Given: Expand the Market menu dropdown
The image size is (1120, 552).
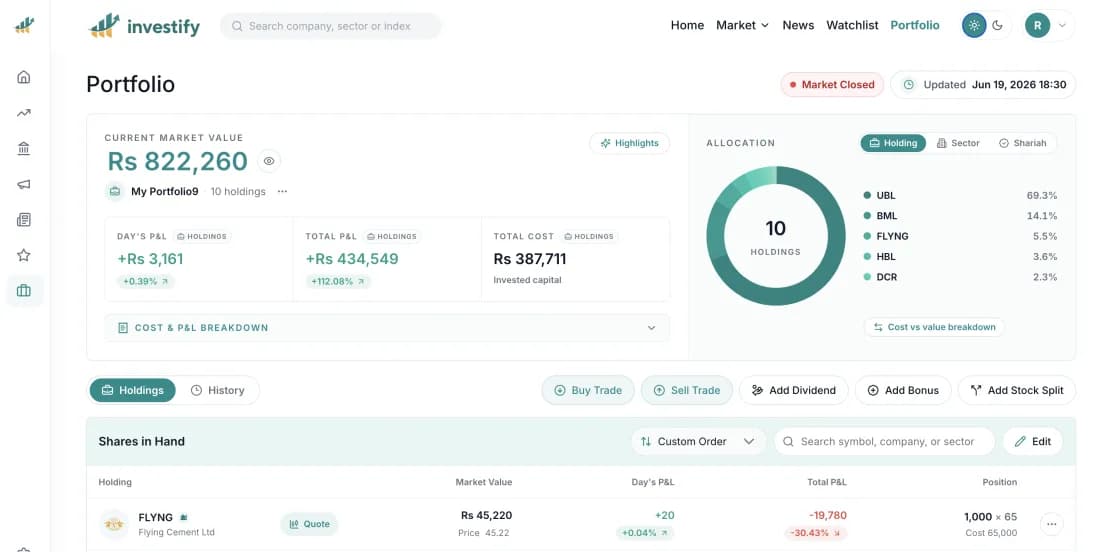Looking at the screenshot, I should click(x=742, y=25).
